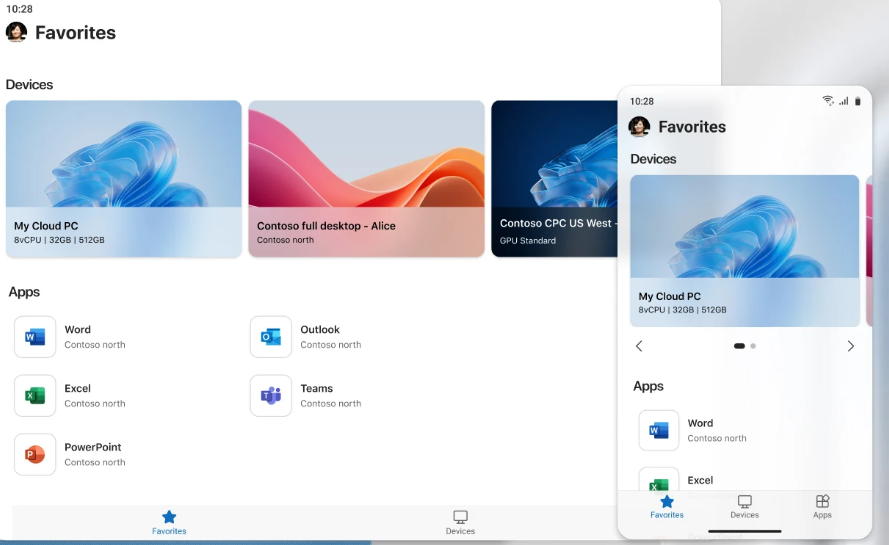
Task: Click PowerPoint label in tablet apps list
Action: point(93,447)
